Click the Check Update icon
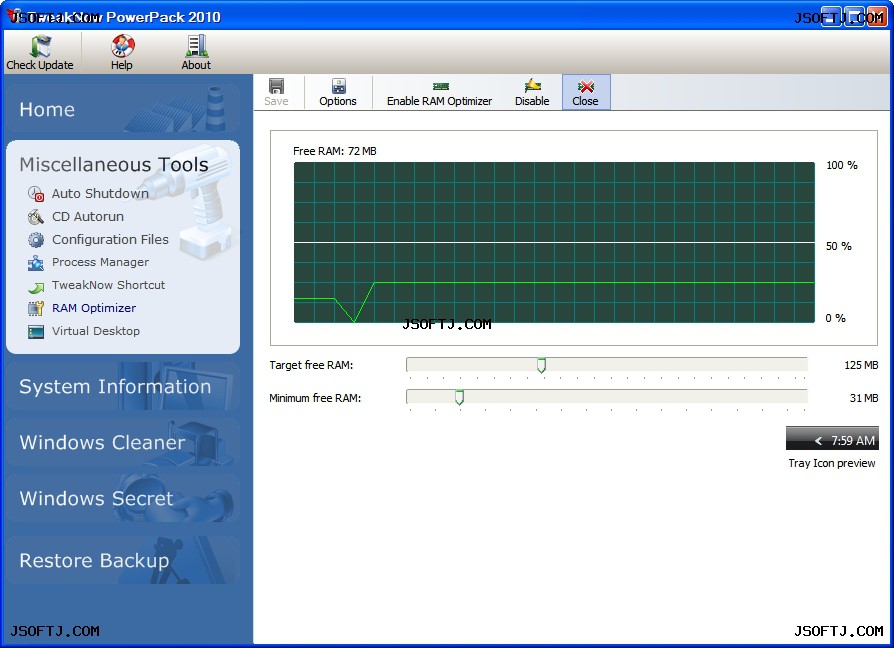The height and width of the screenshot is (648, 894). click(x=40, y=45)
